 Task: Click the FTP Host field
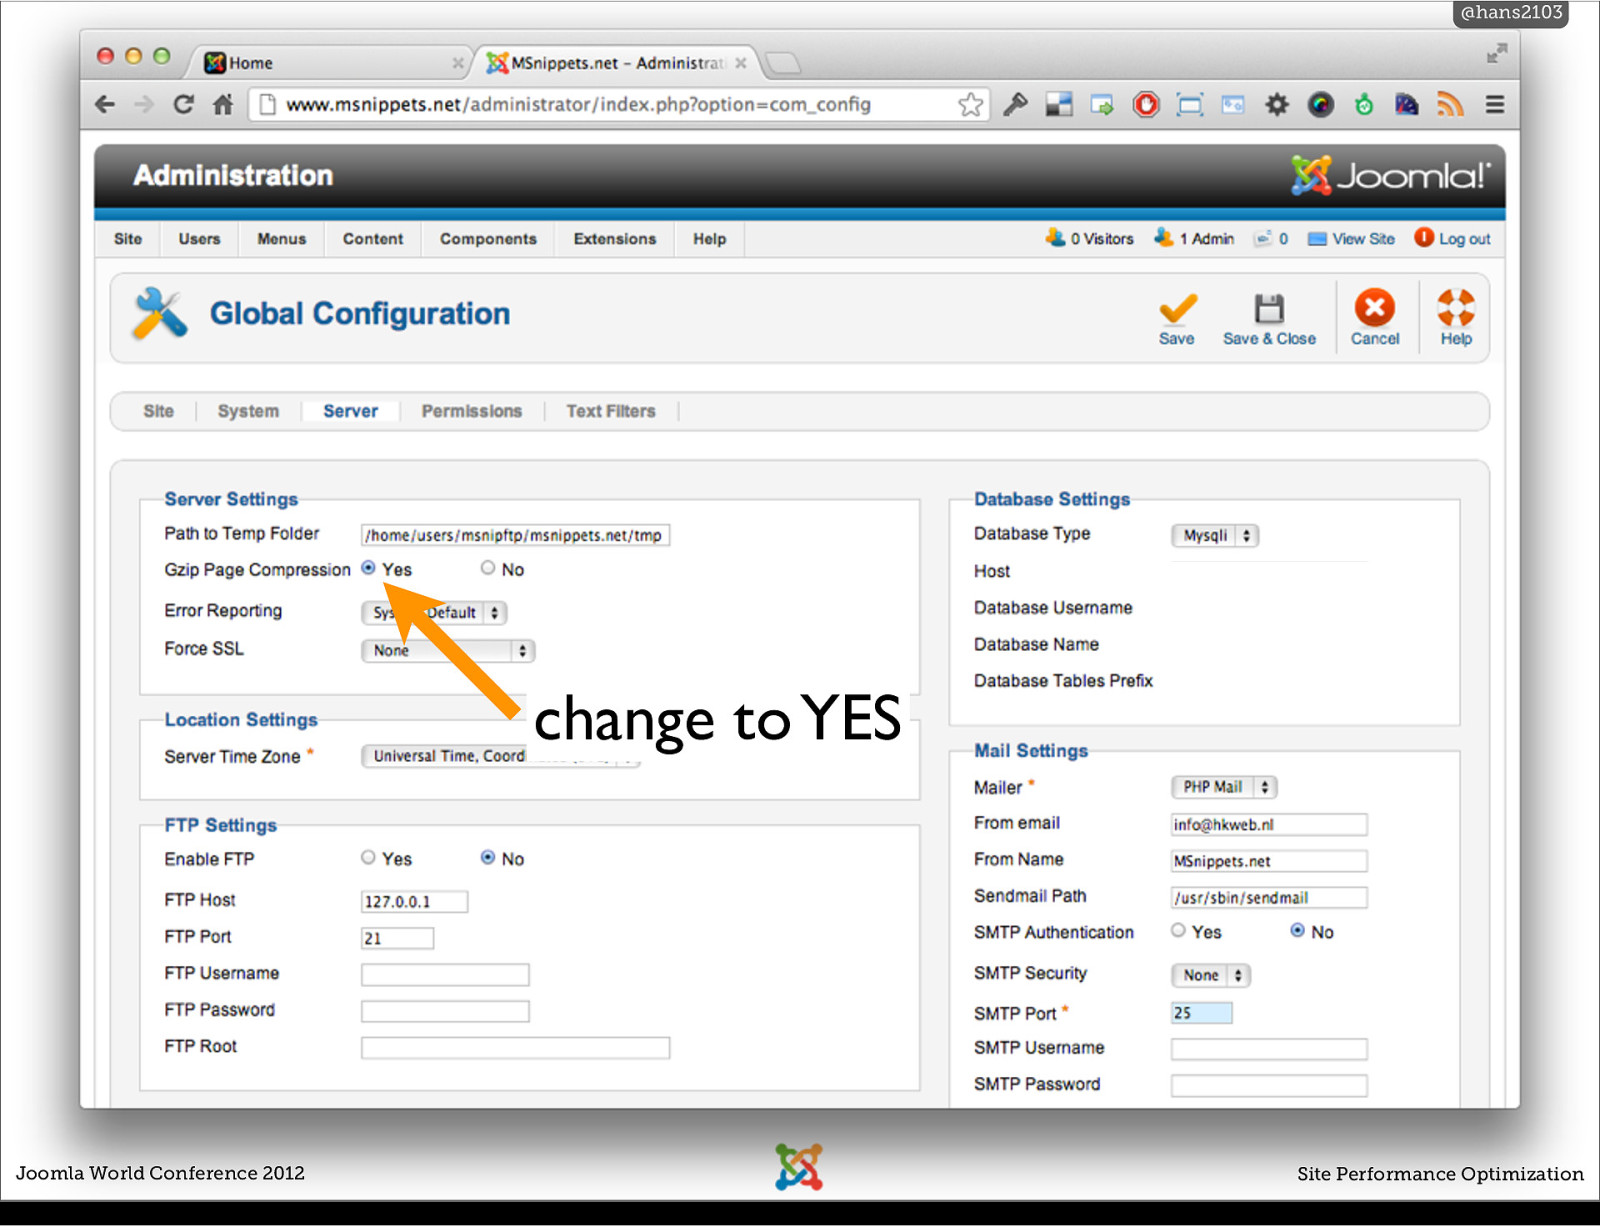pyautogui.click(x=414, y=901)
